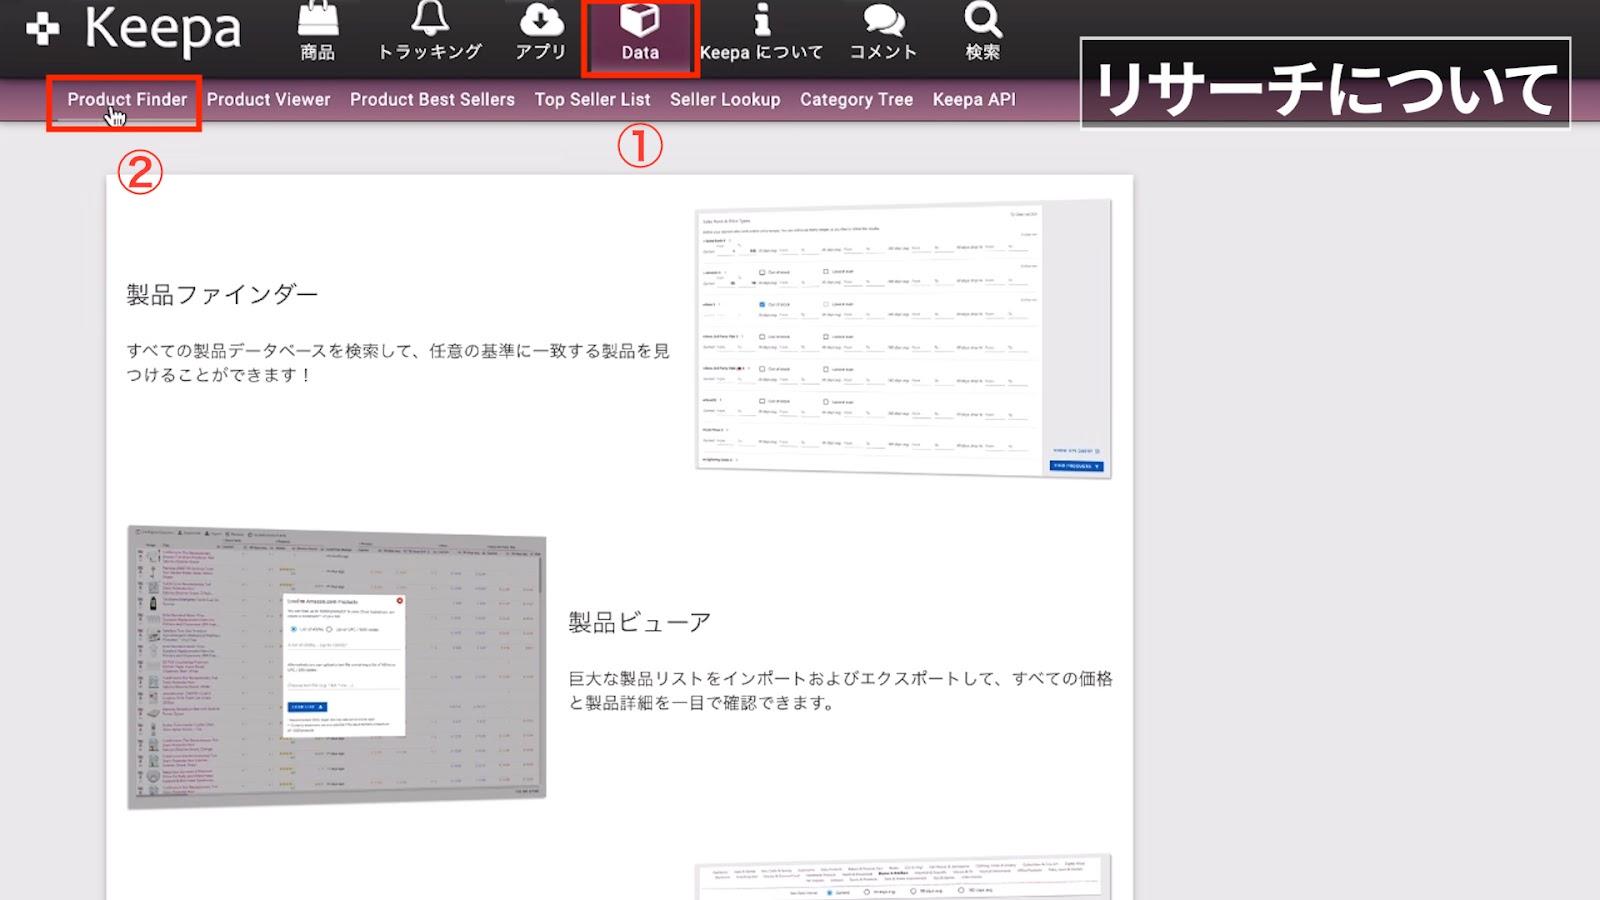
Task: Click the 製品ビューア heading
Action: pos(640,623)
